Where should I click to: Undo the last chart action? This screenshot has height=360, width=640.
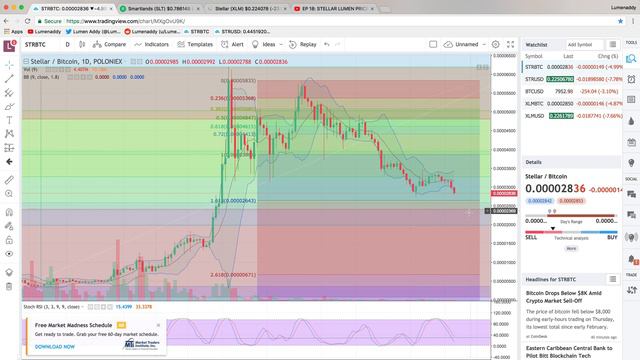(327, 44)
